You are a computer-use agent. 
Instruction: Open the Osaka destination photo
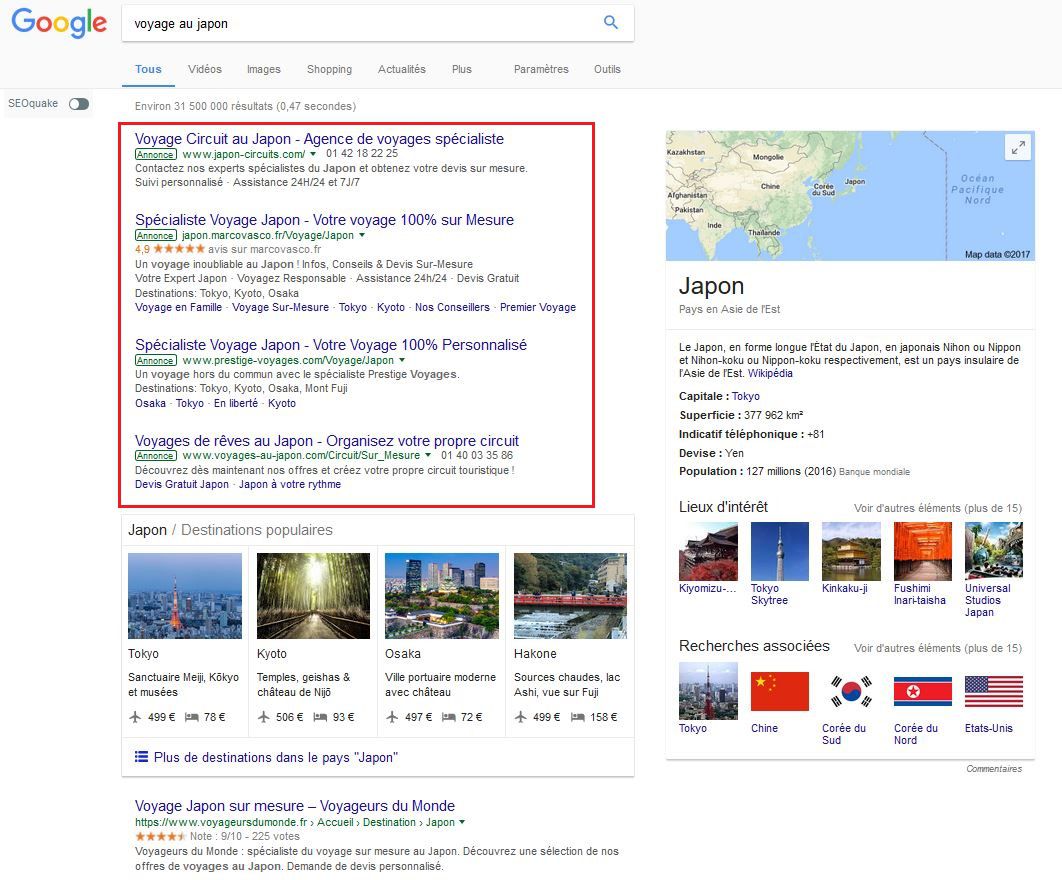(442, 596)
